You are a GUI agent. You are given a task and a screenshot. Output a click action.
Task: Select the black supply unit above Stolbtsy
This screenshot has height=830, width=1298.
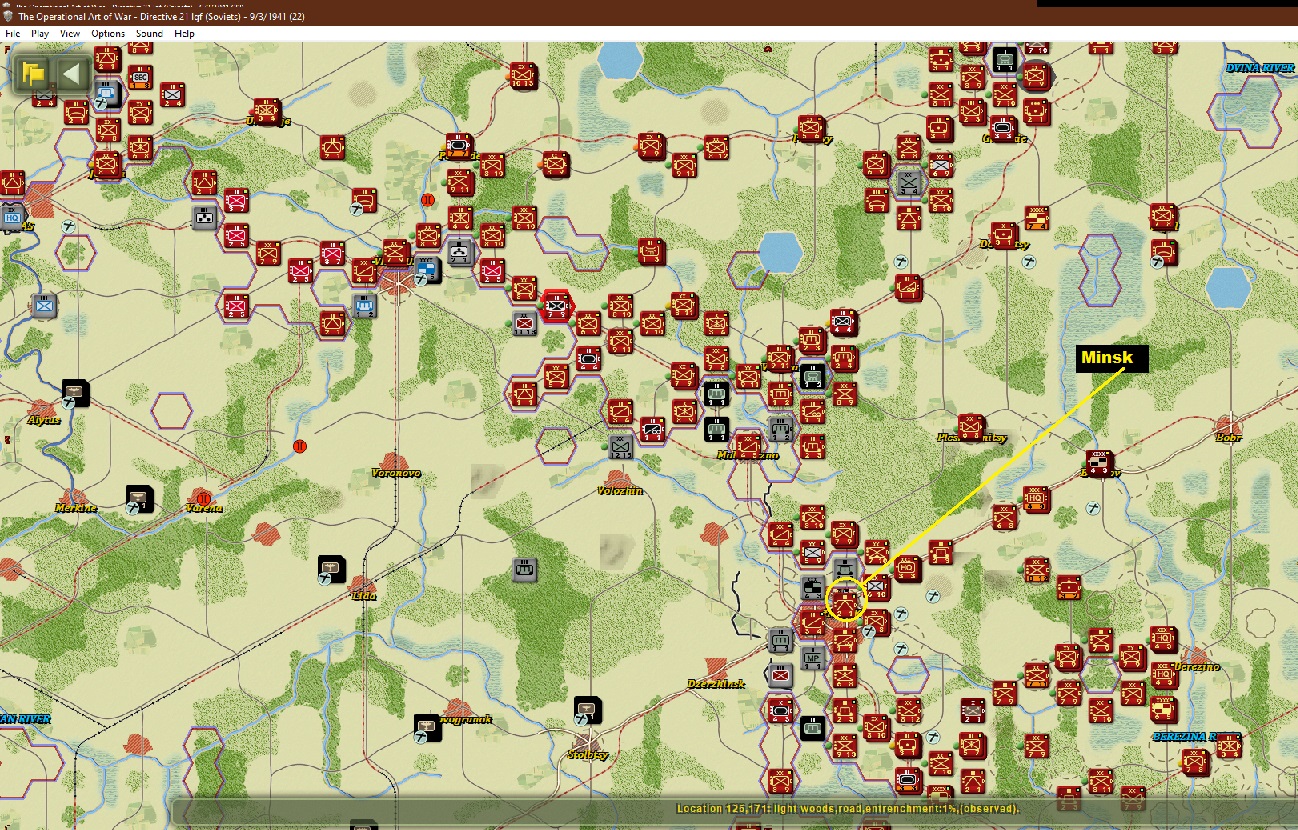[589, 710]
